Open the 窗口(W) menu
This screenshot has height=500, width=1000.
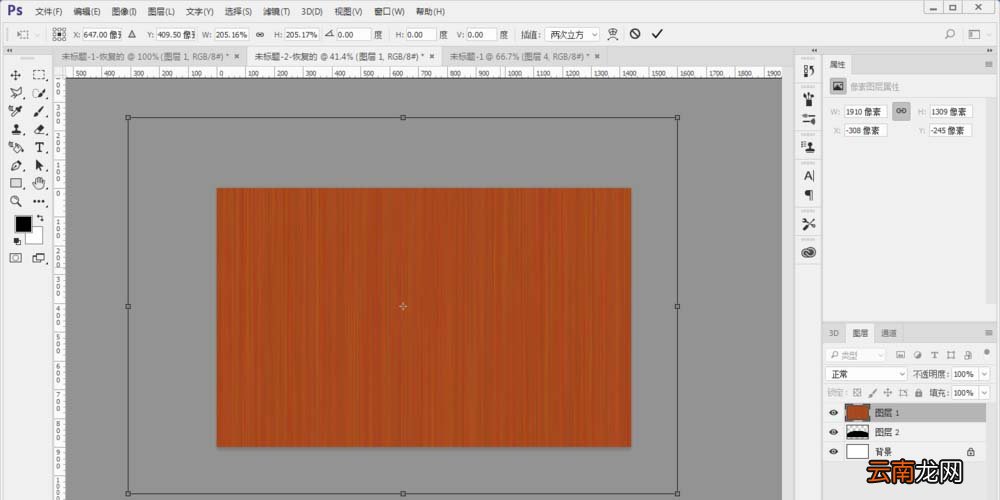[389, 11]
